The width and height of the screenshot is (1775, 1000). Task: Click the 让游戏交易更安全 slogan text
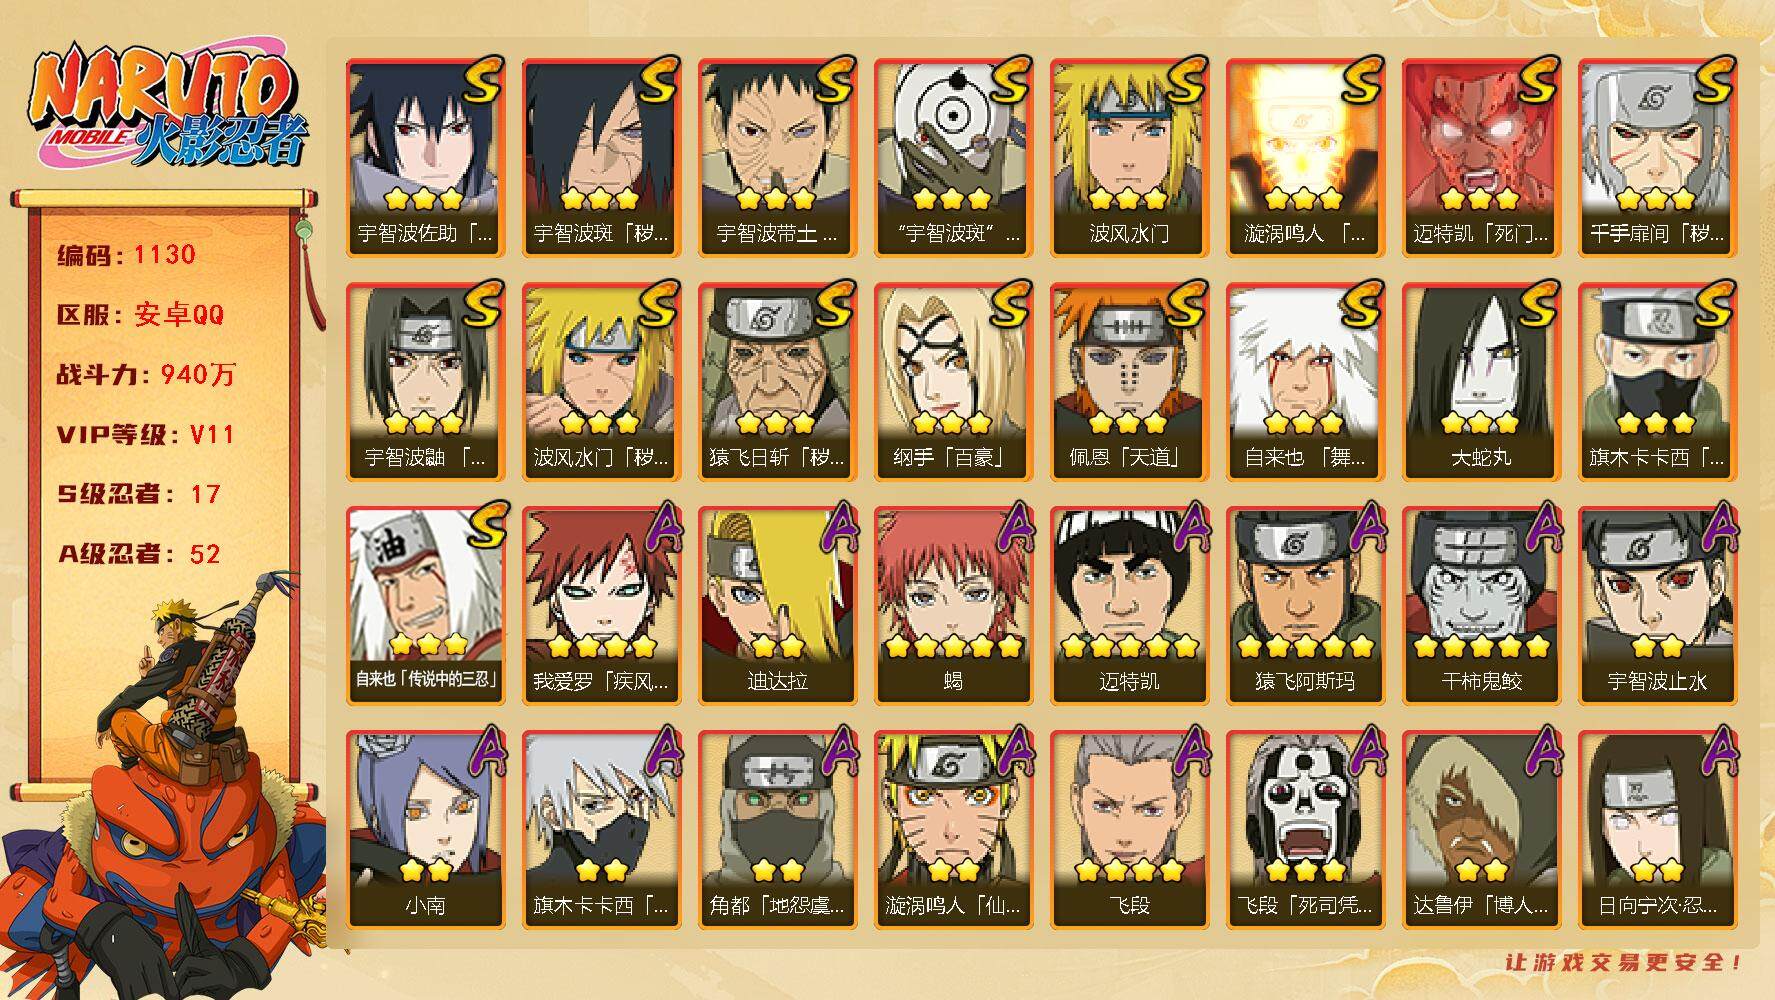(1624, 963)
